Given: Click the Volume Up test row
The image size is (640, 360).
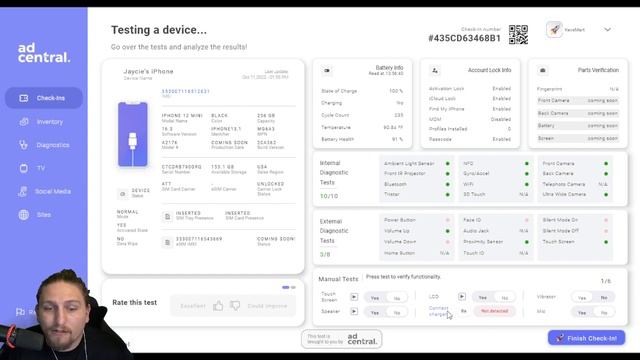Looking at the screenshot, I should [x=417, y=231].
